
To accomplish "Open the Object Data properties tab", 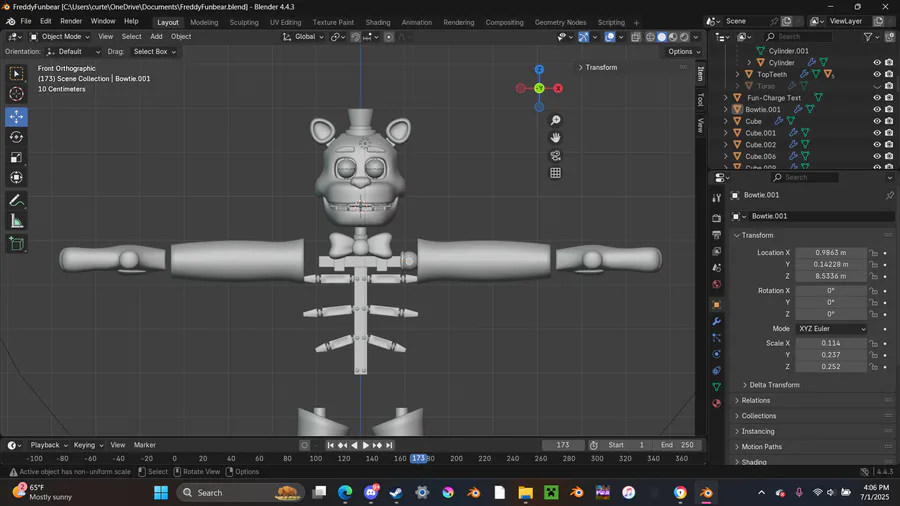I will [716, 387].
